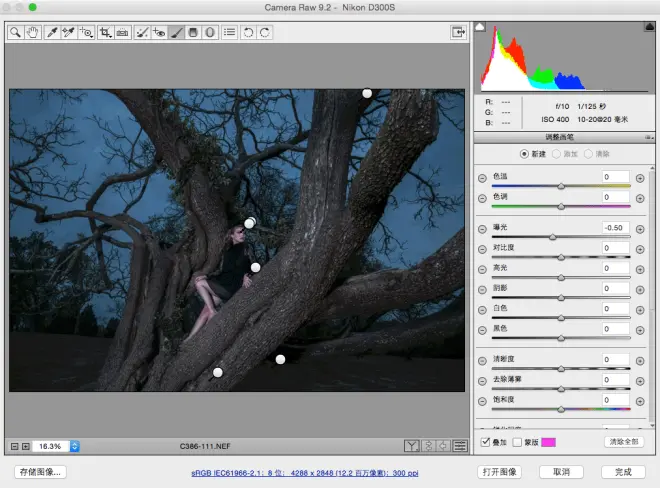Decrease 色温 with its minus button
This screenshot has width=660, height=488.
482,178
